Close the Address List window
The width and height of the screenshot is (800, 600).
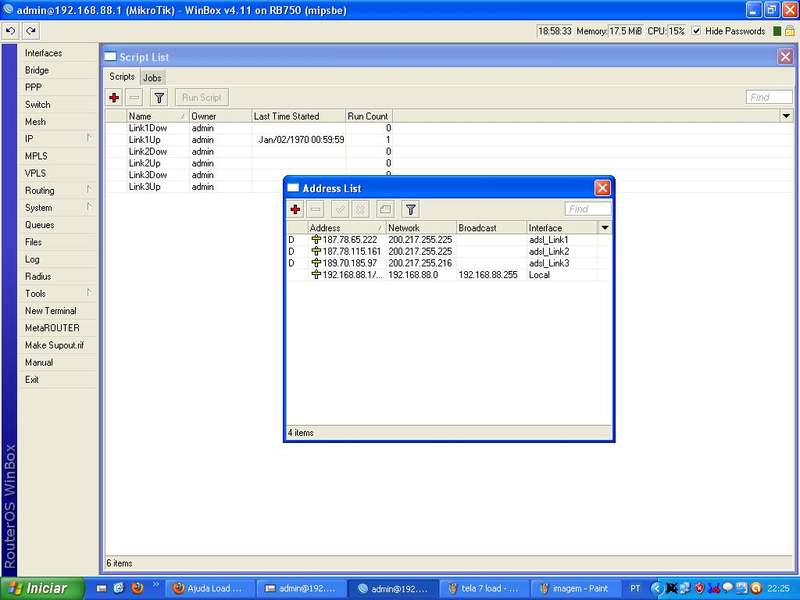[603, 188]
